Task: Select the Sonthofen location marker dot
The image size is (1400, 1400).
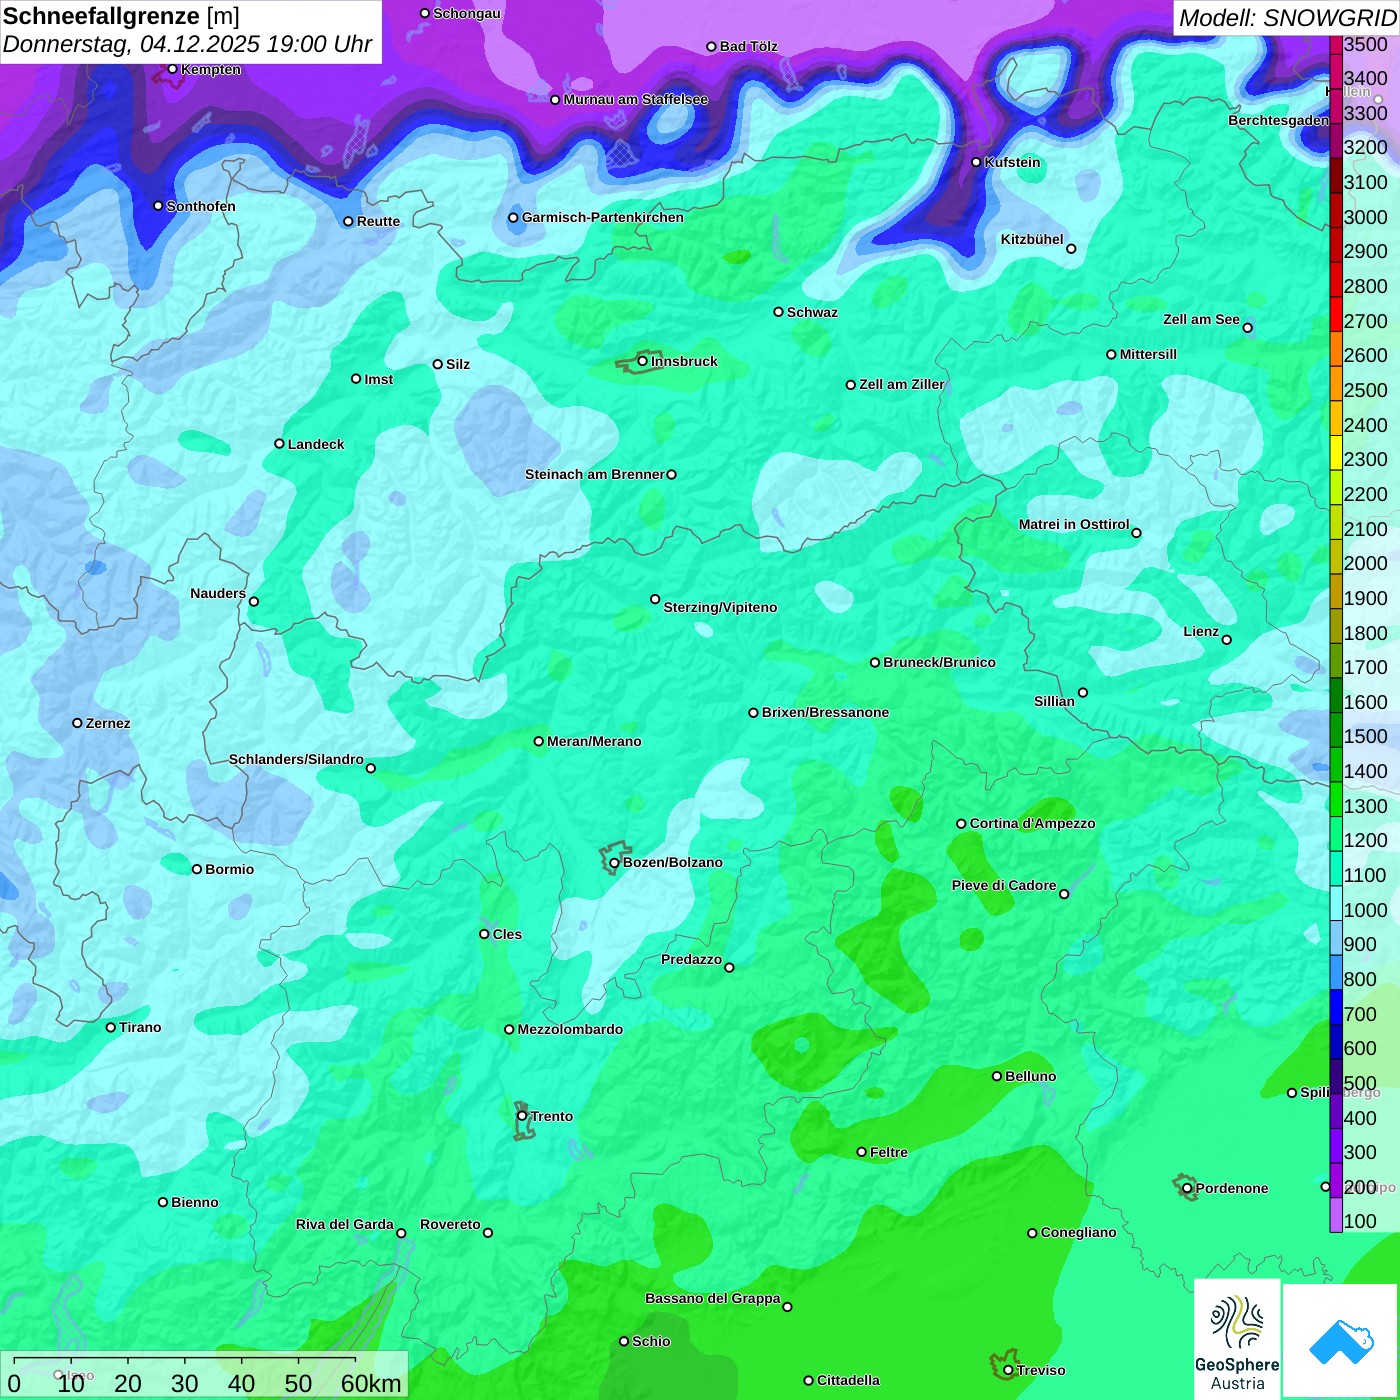Action: tap(158, 206)
